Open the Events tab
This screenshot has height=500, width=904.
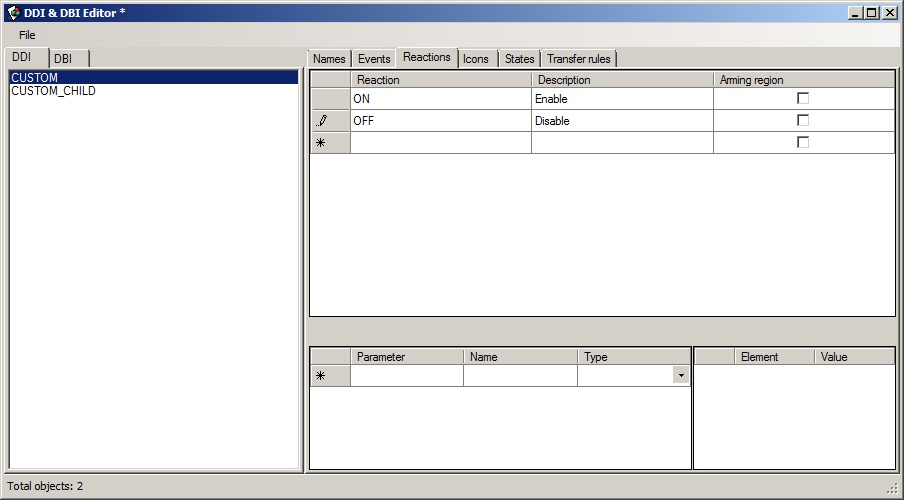[x=374, y=59]
